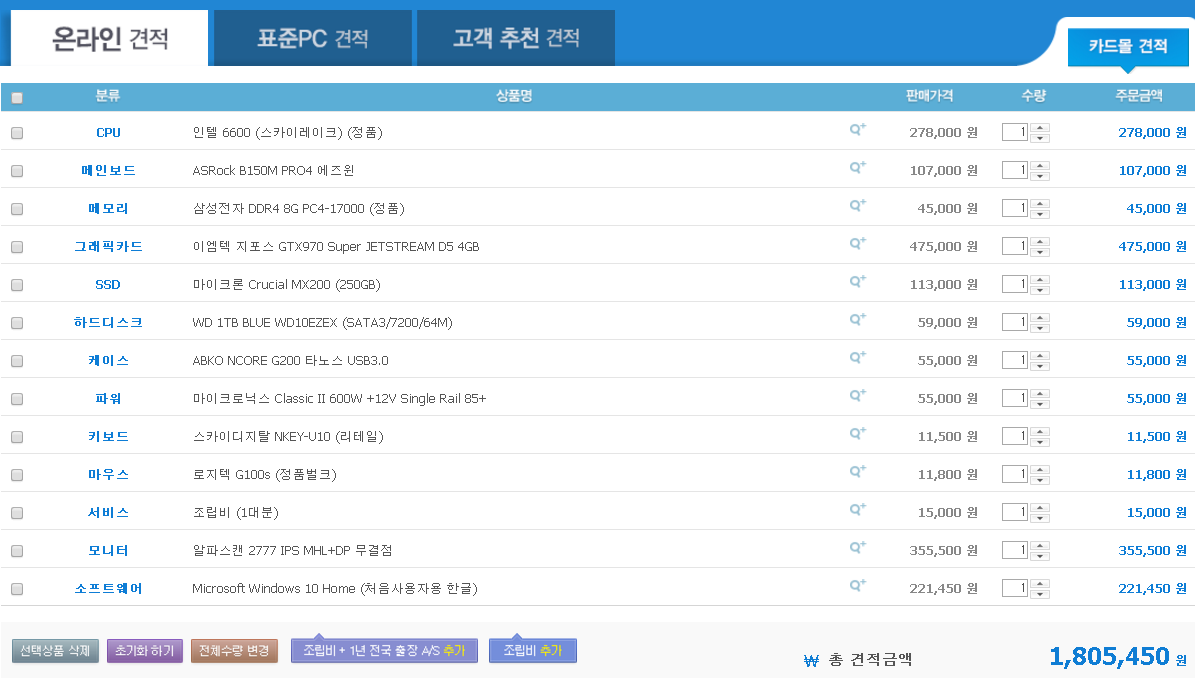Open the 고객 추천 견적 tab
1195x678 pixels.
[x=516, y=39]
